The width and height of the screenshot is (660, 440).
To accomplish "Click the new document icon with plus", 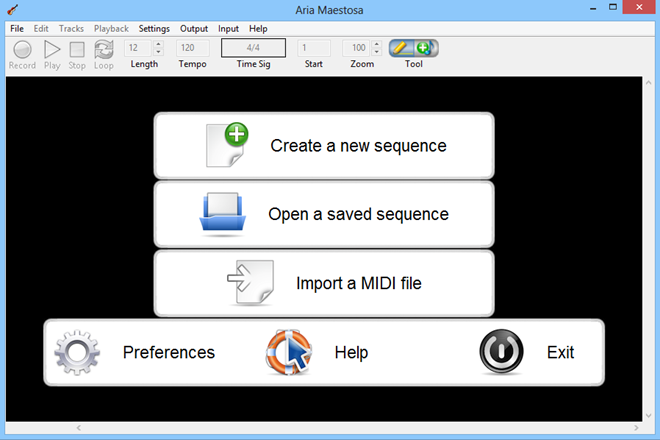I will tap(227, 145).
